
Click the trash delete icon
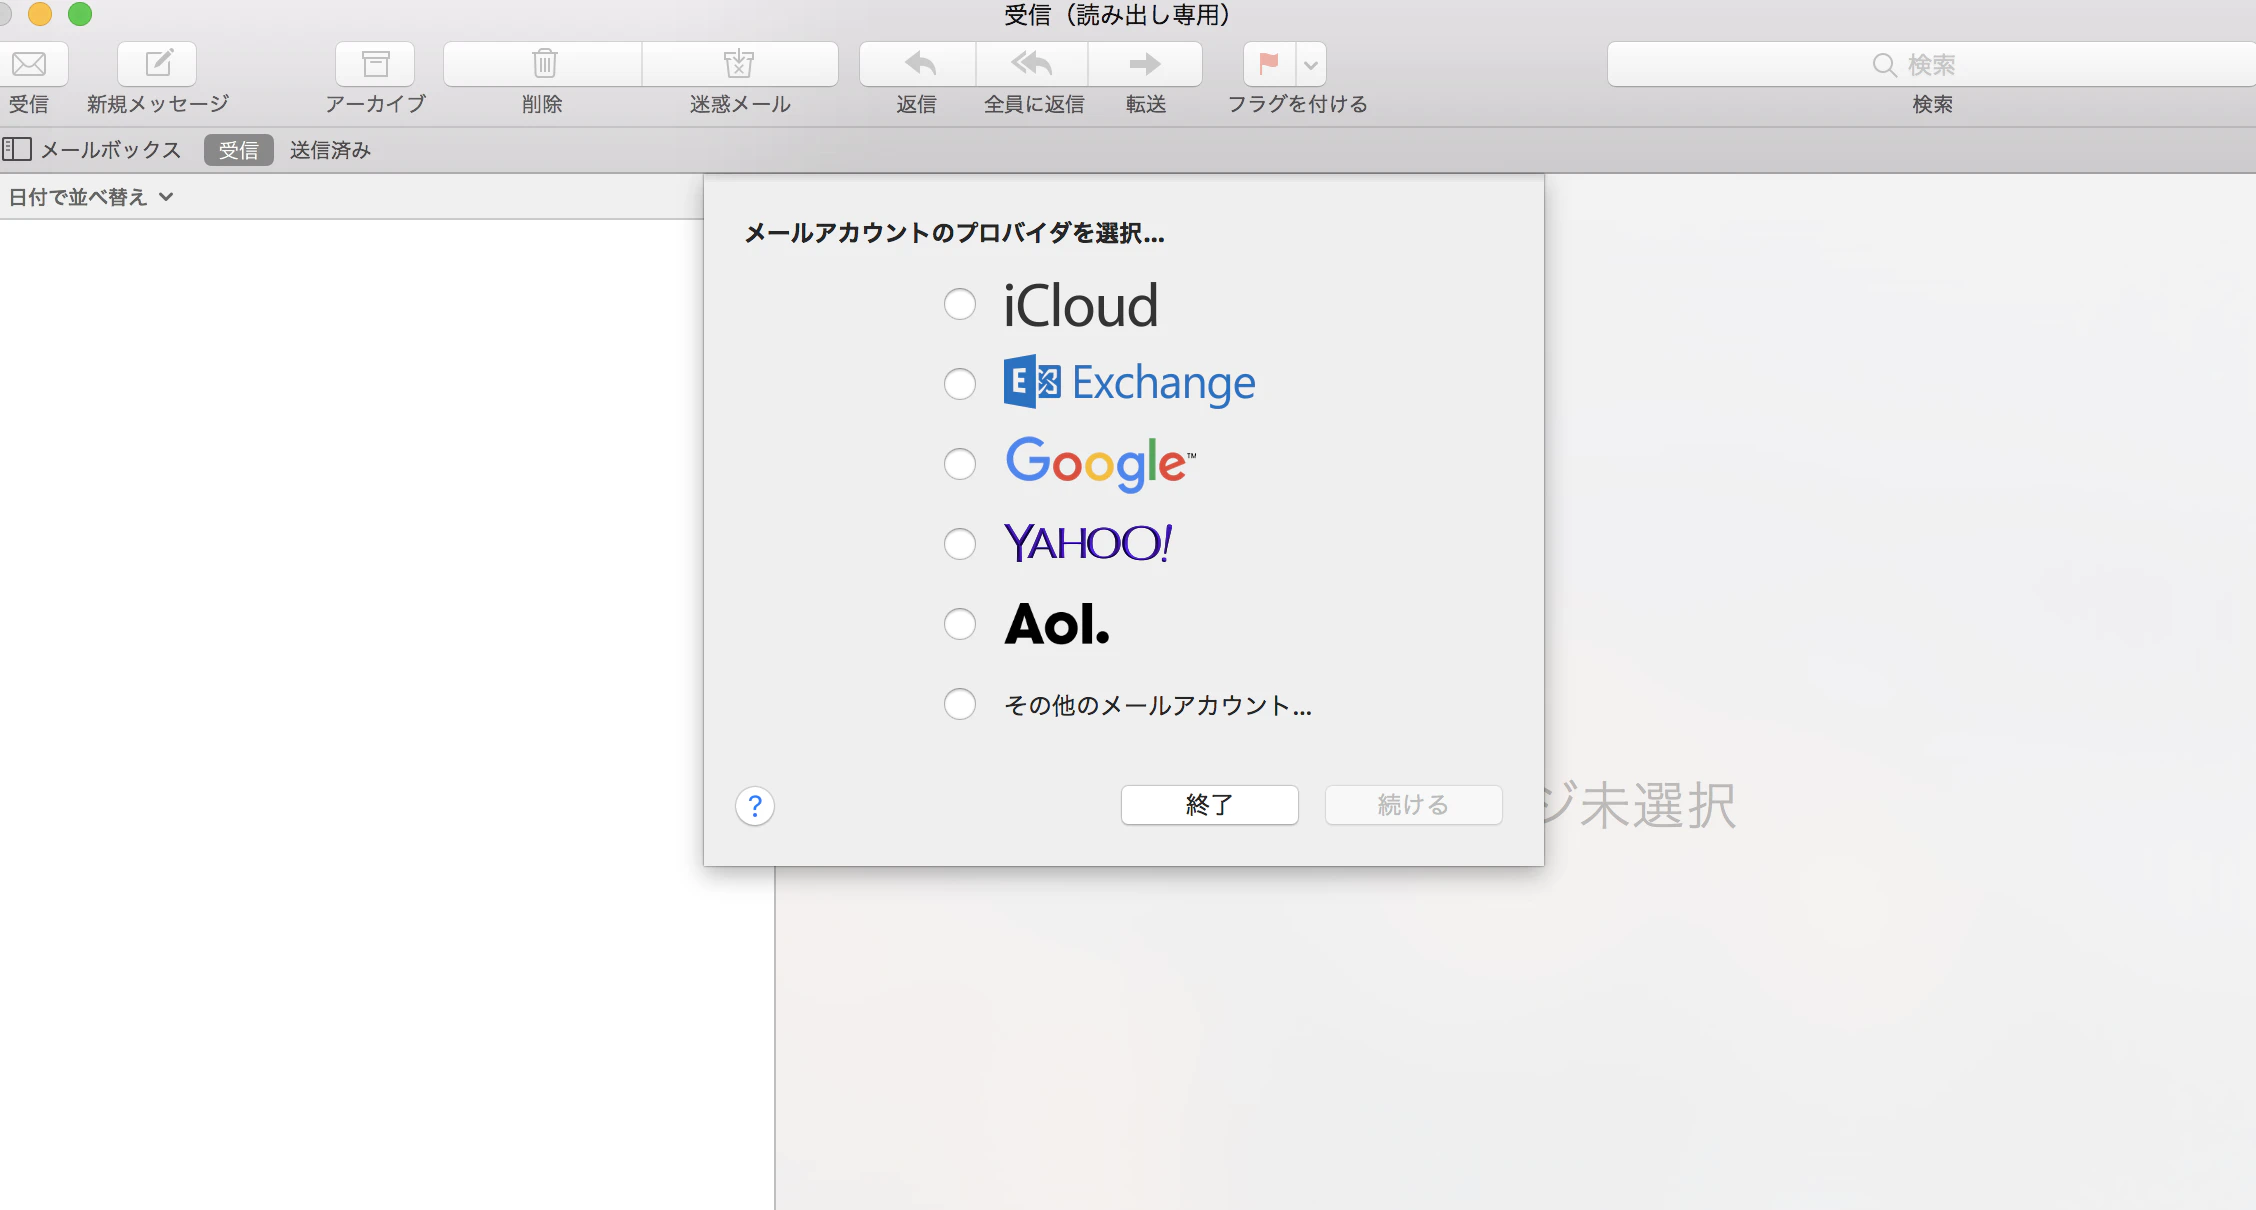543,64
